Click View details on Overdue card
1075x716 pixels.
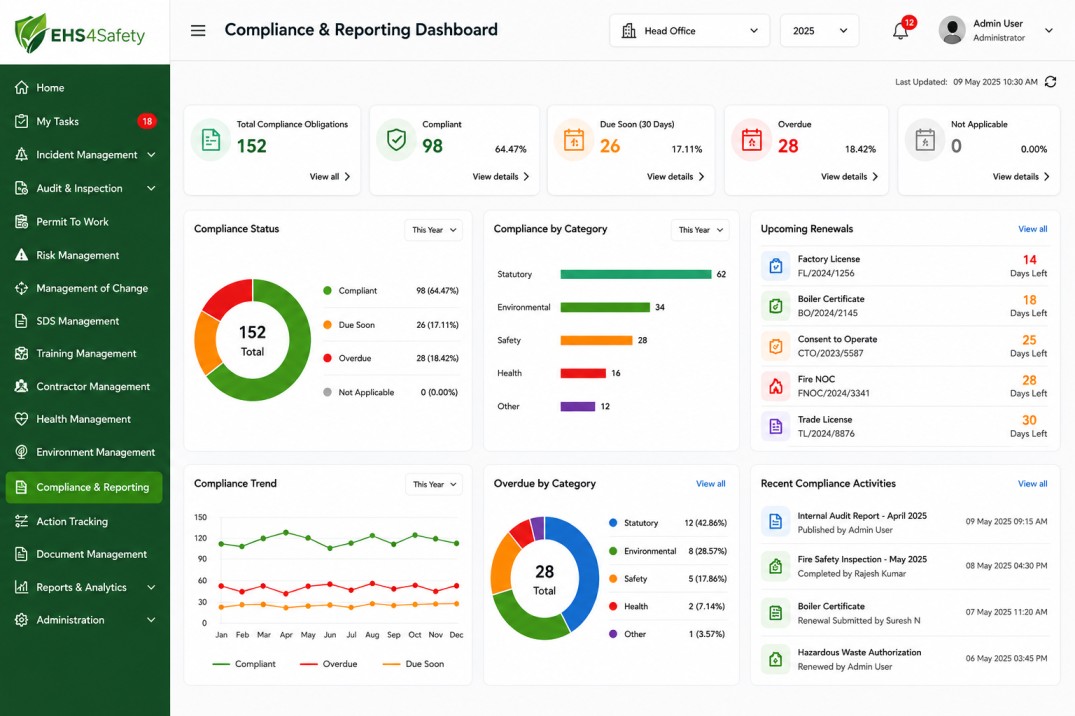click(x=849, y=176)
